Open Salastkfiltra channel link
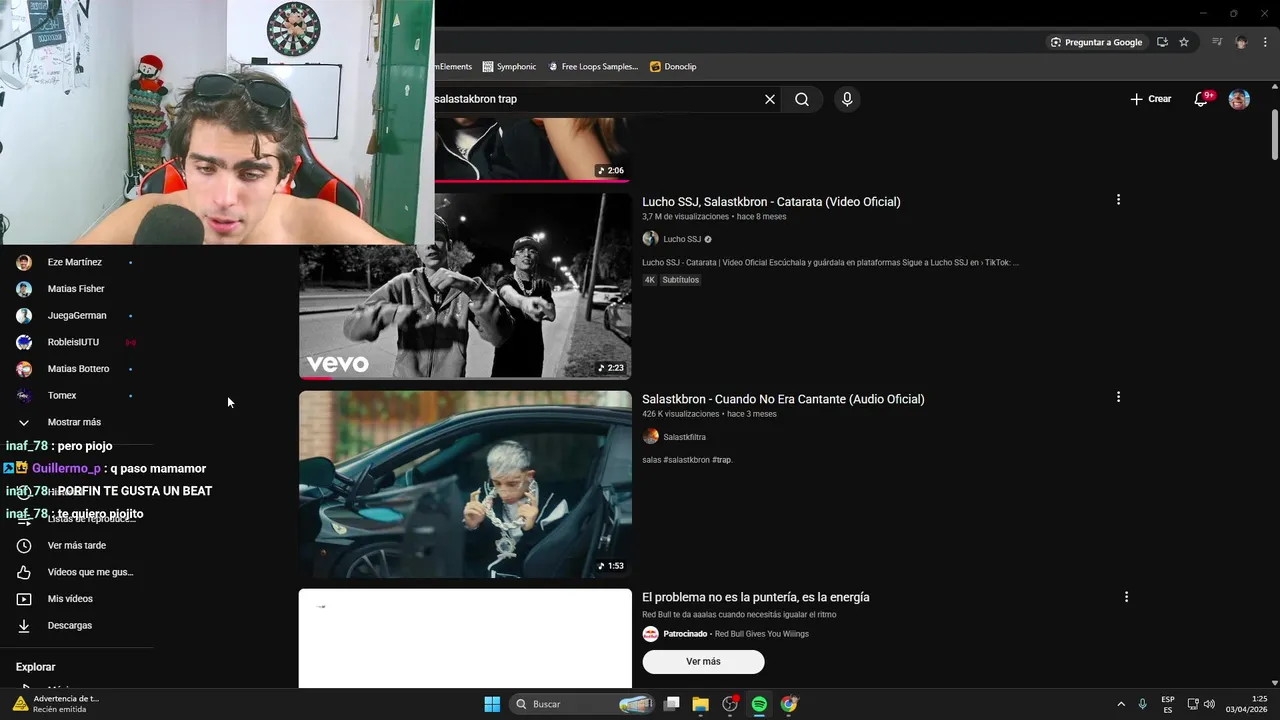Screen dimensions: 1280x720 (684, 437)
